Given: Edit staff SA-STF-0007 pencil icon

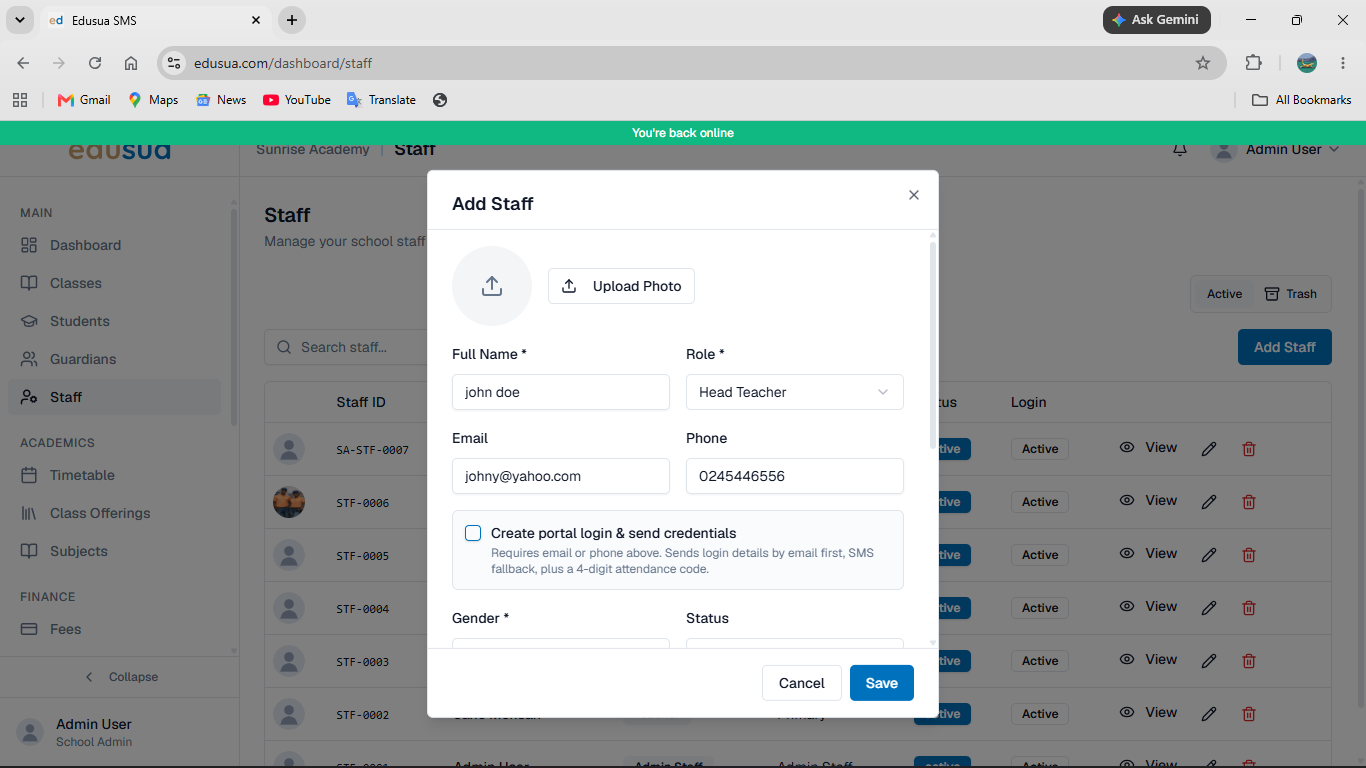Looking at the screenshot, I should (1209, 449).
